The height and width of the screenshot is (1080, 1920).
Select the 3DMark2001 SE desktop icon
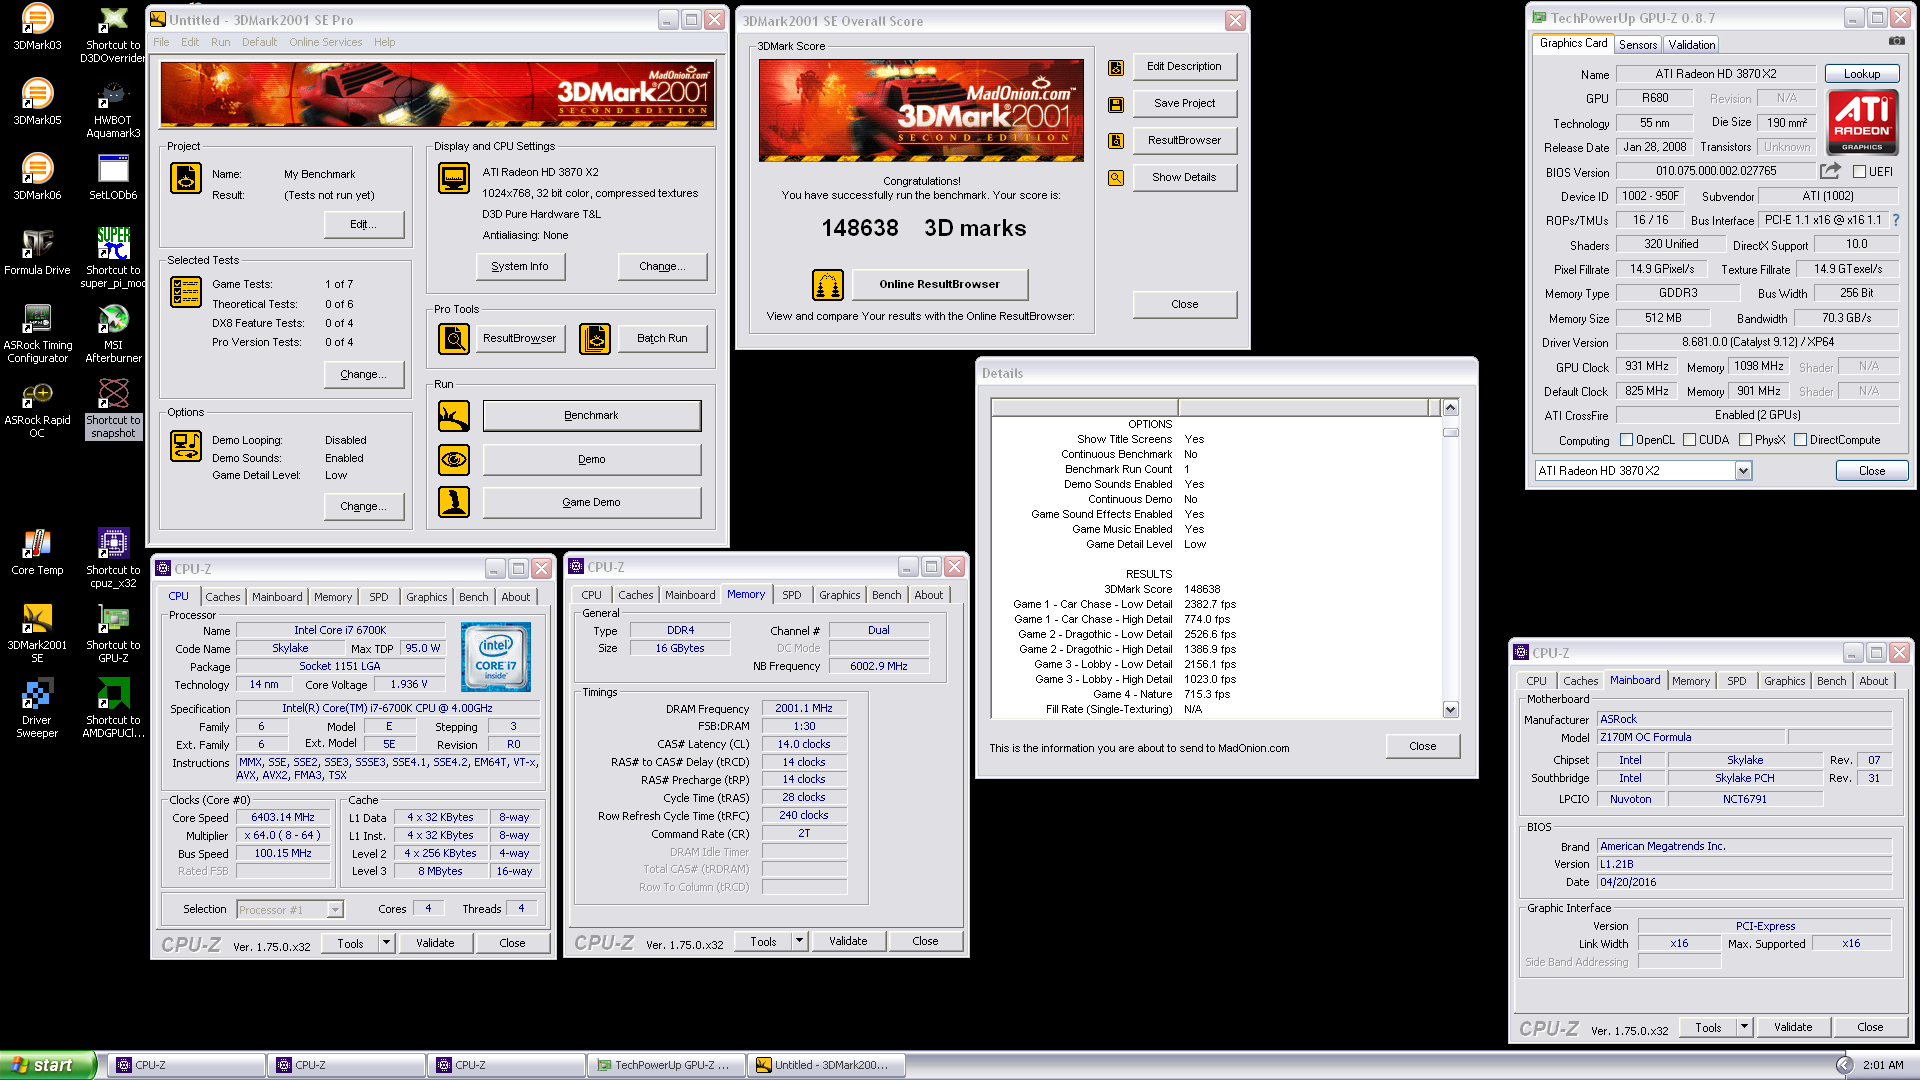[x=37, y=633]
